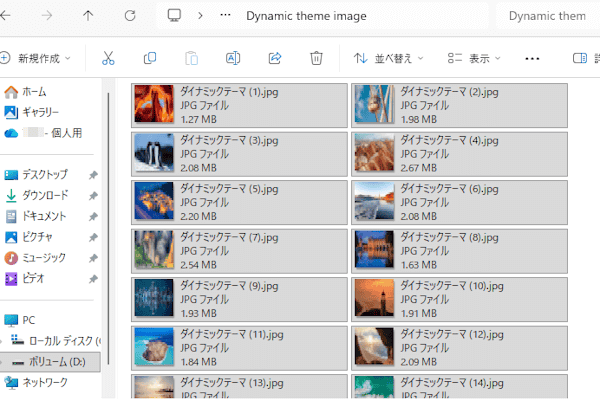The width and height of the screenshot is (600, 401).
Task: Open the See more toolbar options
Action: tap(532, 58)
